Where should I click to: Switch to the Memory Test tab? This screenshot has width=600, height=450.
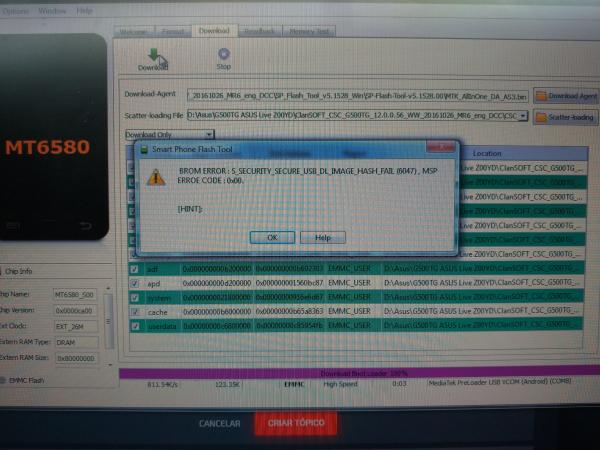point(309,31)
